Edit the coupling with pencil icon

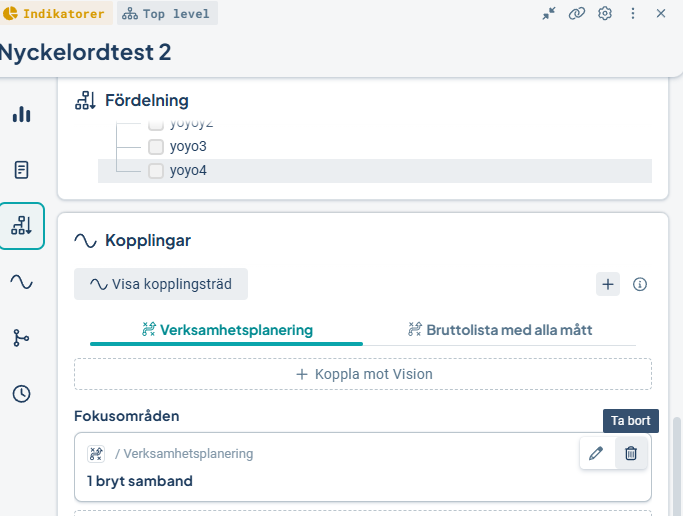click(x=596, y=453)
